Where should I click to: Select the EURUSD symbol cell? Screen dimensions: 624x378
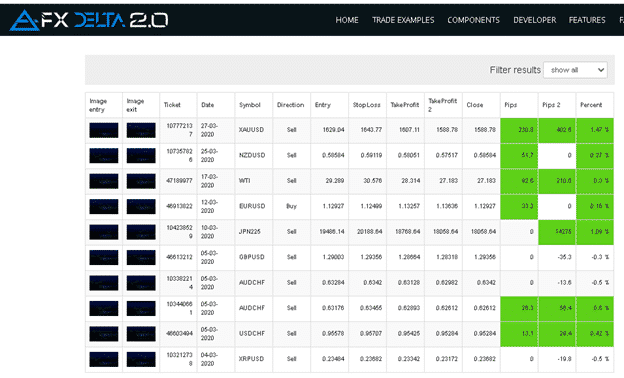(x=254, y=207)
